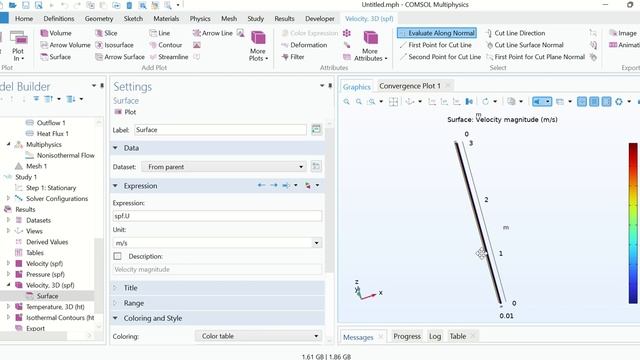640x360 pixels.
Task: Collapse the Data section
Action: pos(116,148)
